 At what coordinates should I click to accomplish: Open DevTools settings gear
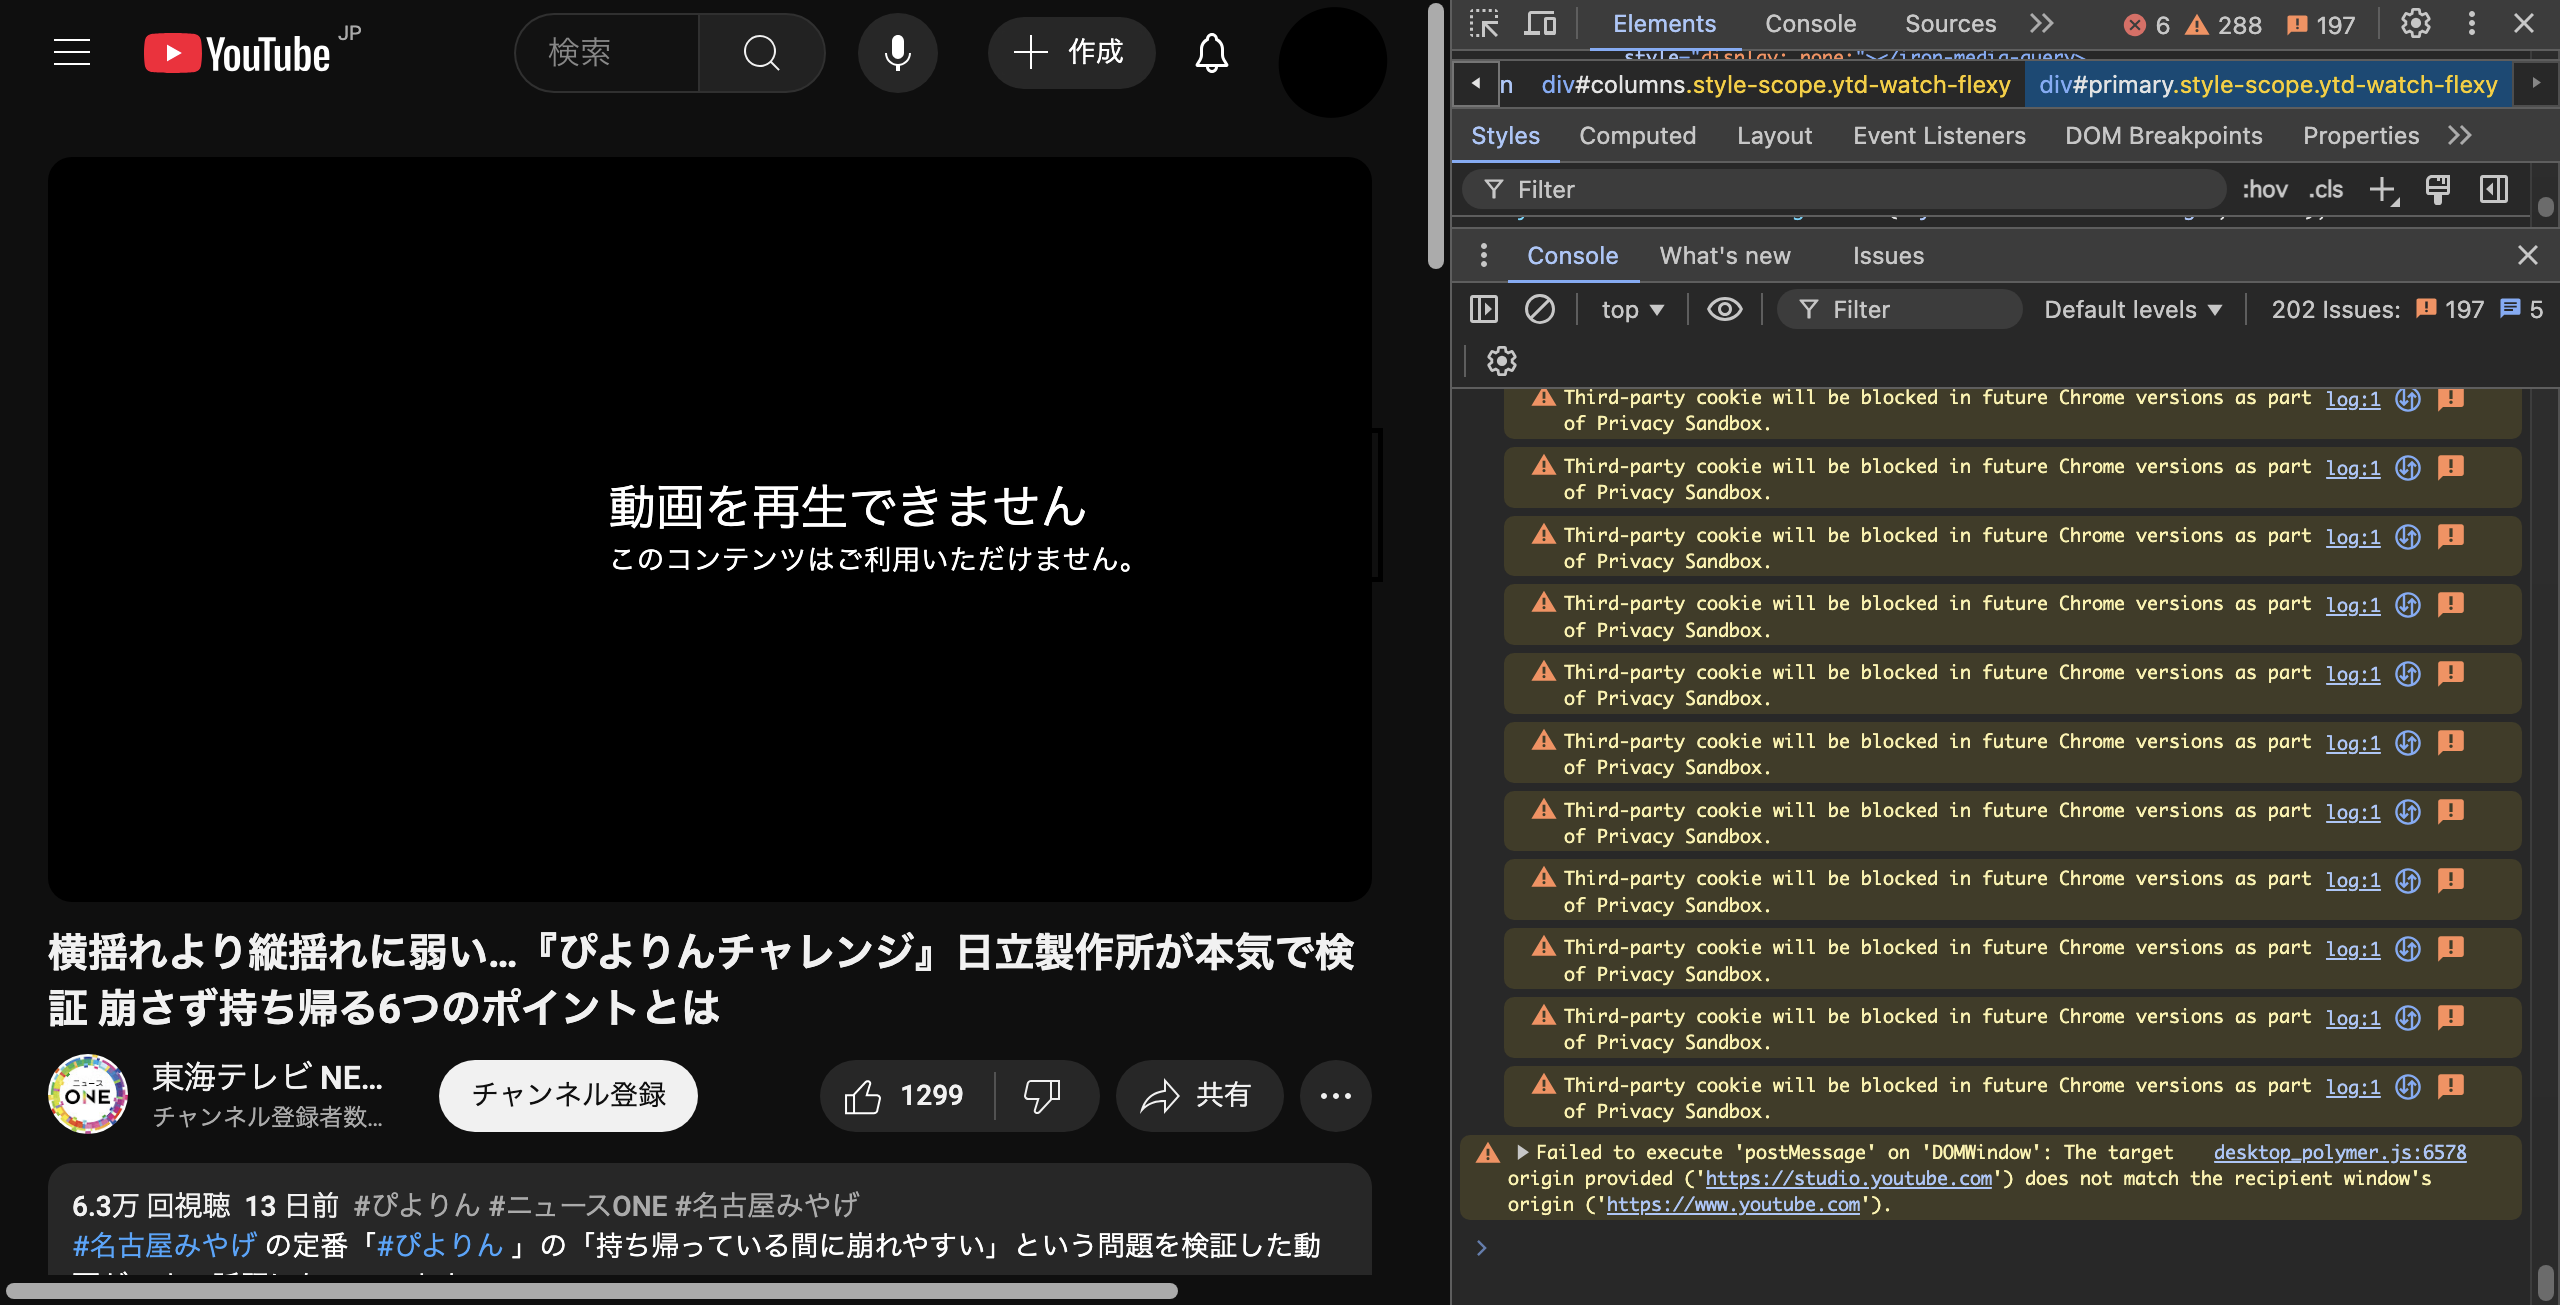(2416, 24)
